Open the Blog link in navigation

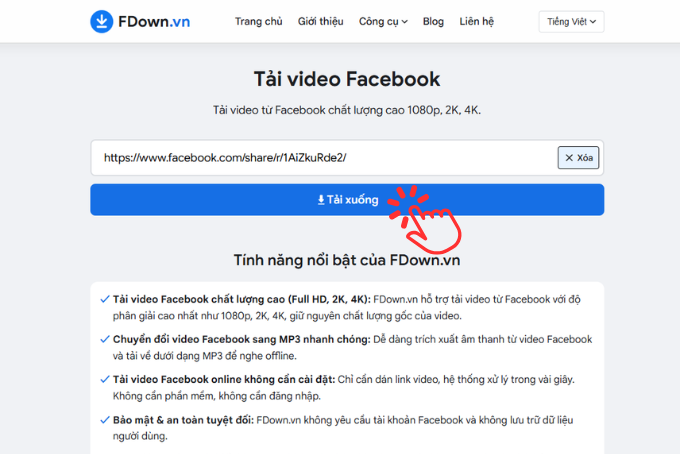pyautogui.click(x=433, y=21)
